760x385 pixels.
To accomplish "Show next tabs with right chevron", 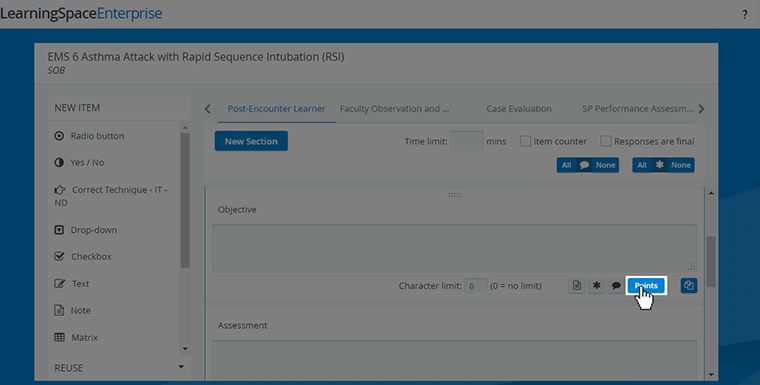I will pyautogui.click(x=701, y=109).
